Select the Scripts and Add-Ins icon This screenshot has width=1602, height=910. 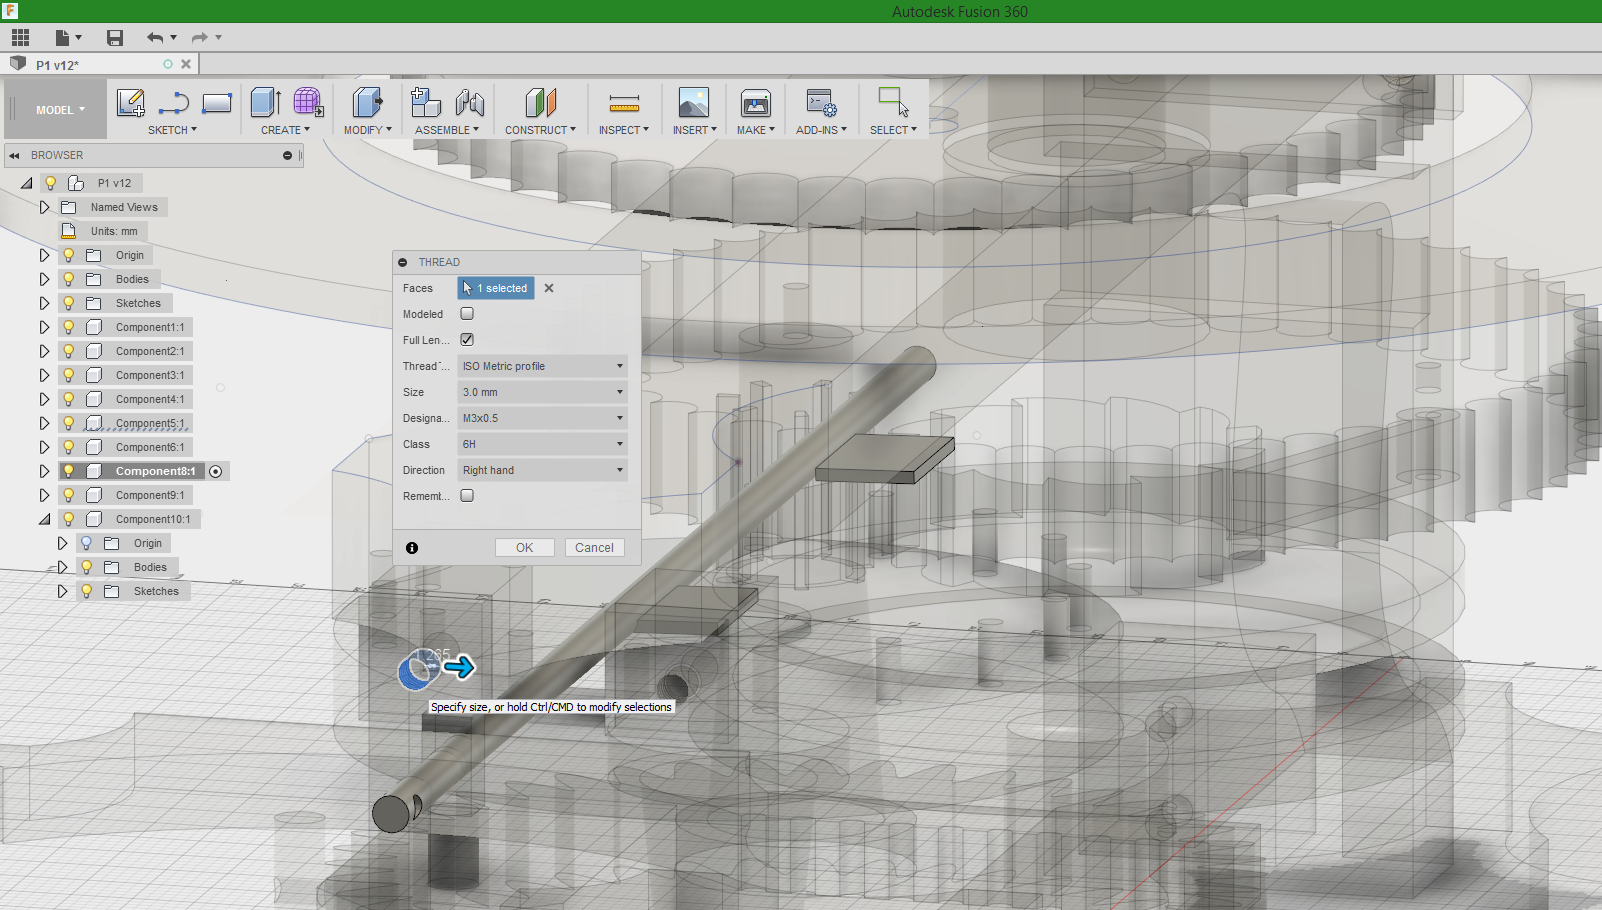tap(821, 102)
